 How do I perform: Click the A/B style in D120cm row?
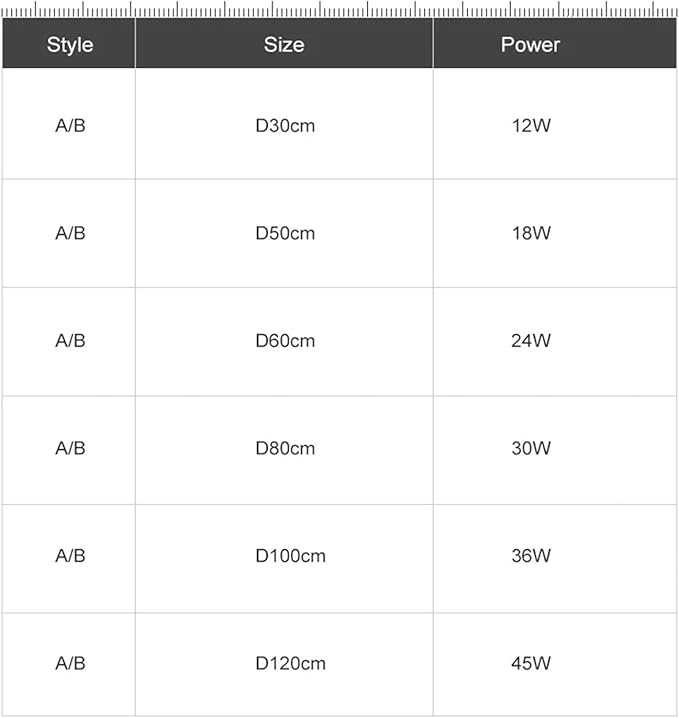70,663
